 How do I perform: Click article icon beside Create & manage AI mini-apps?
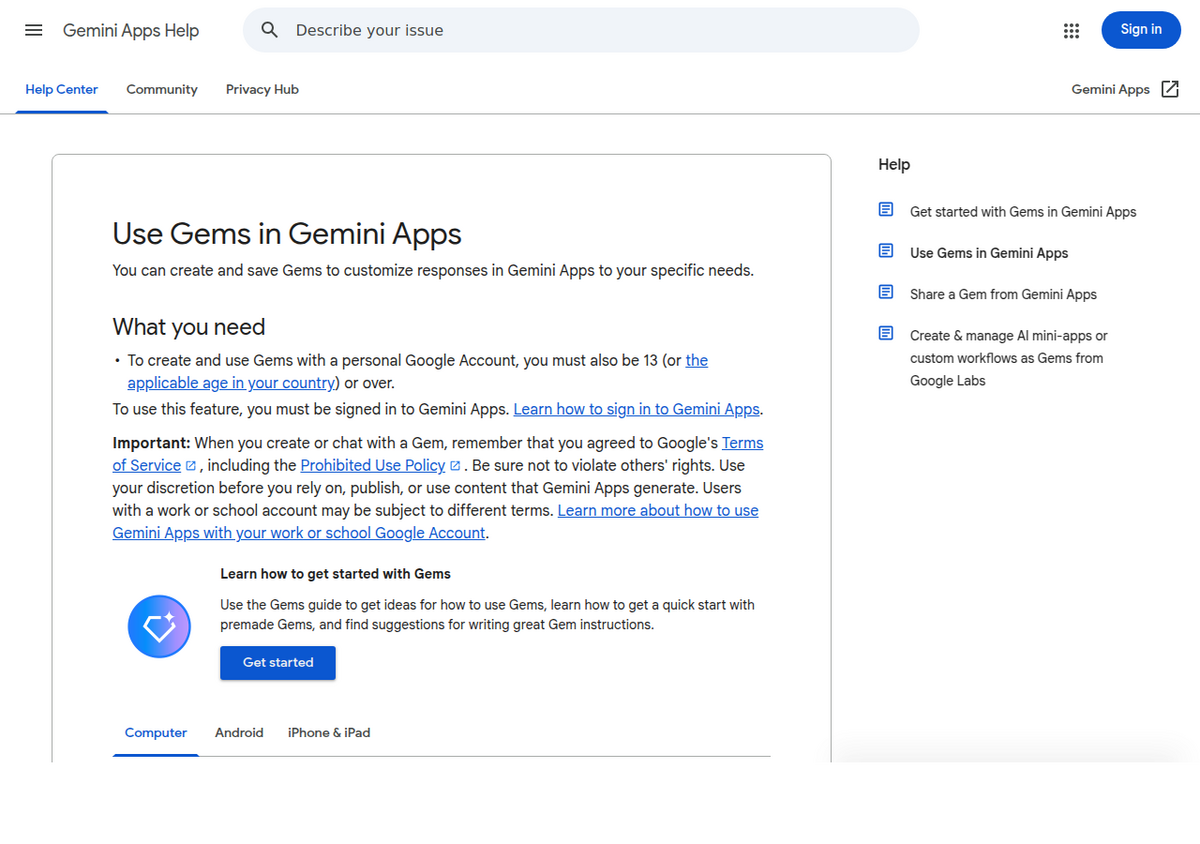[886, 333]
